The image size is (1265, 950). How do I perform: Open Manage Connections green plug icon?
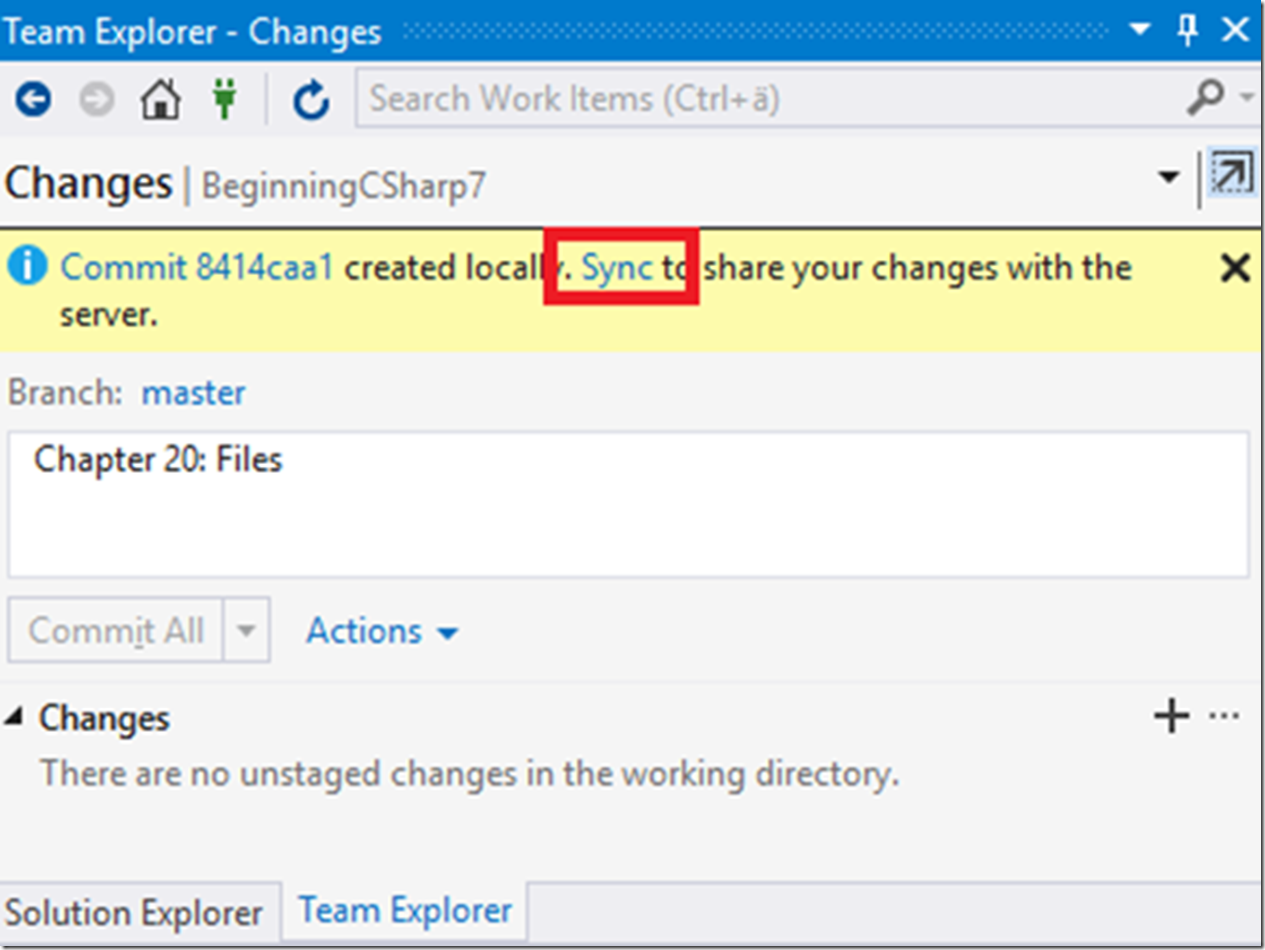(224, 99)
